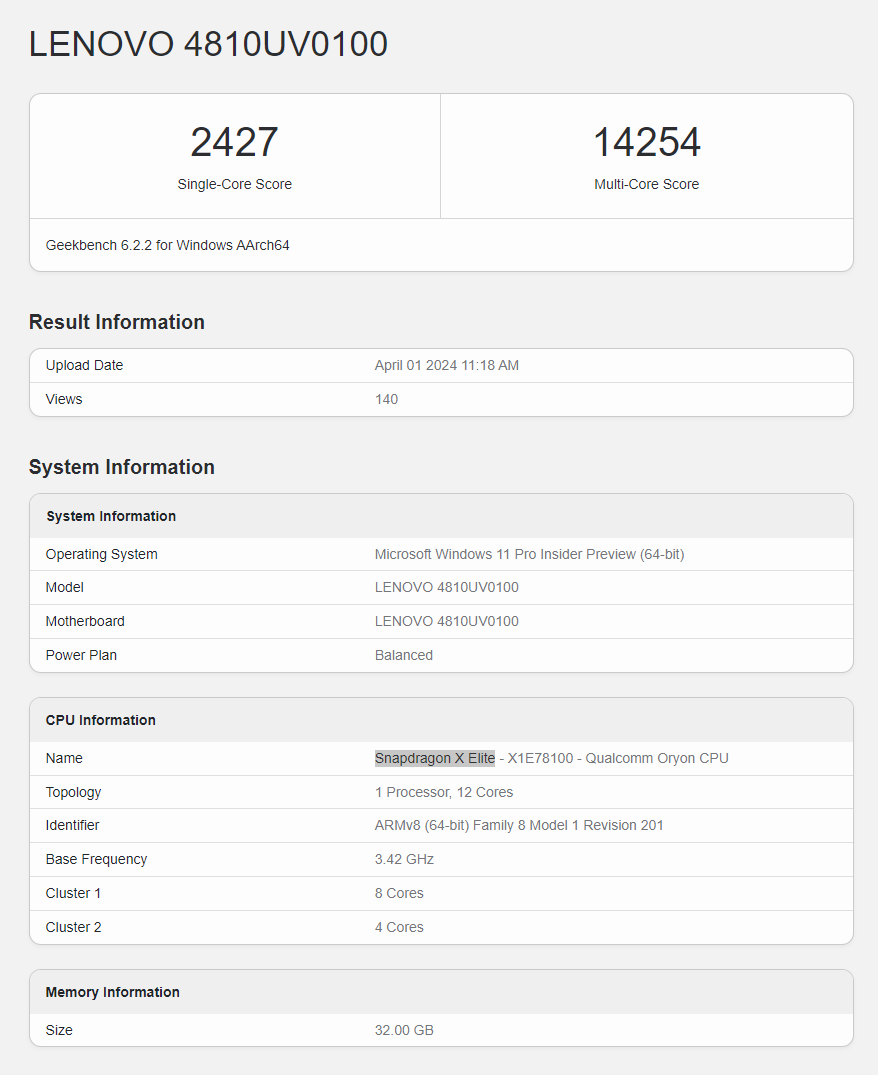The image size is (878, 1075).
Task: Select "ARMv8 (64-bit) Family 8 Model 1 Revision 201"
Action: click(519, 825)
